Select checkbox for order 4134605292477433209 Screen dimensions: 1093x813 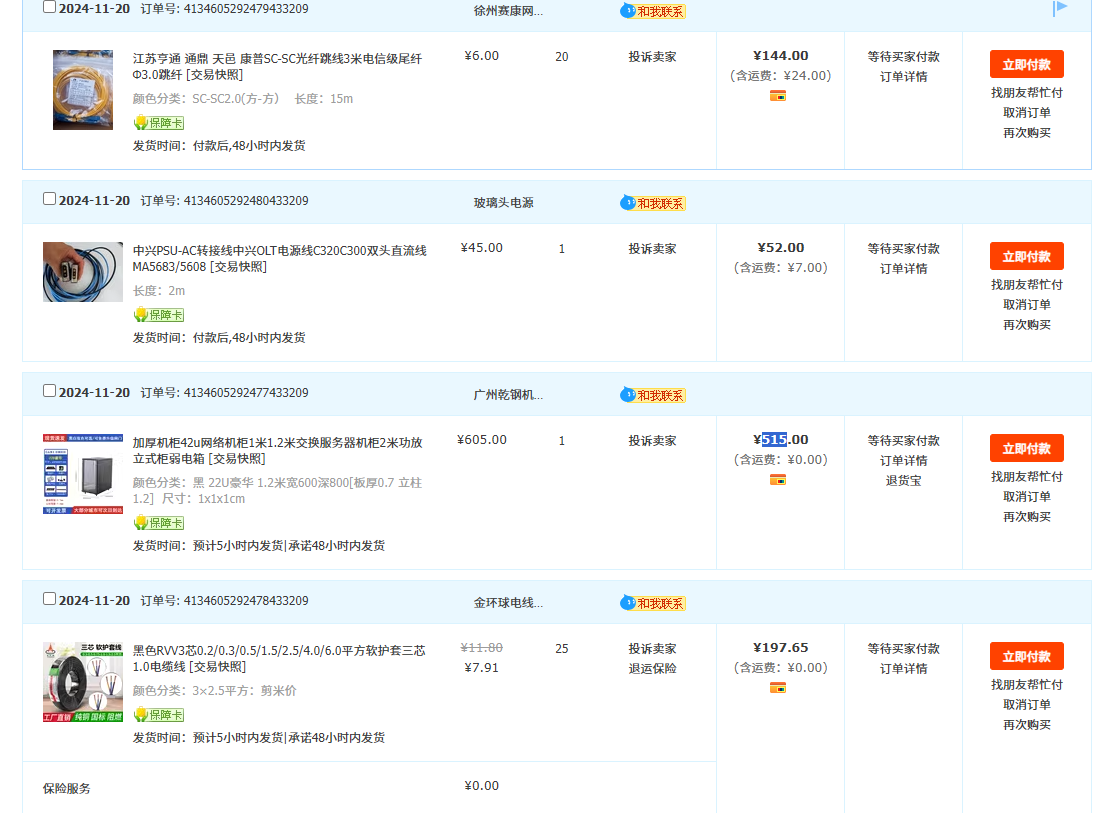50,391
